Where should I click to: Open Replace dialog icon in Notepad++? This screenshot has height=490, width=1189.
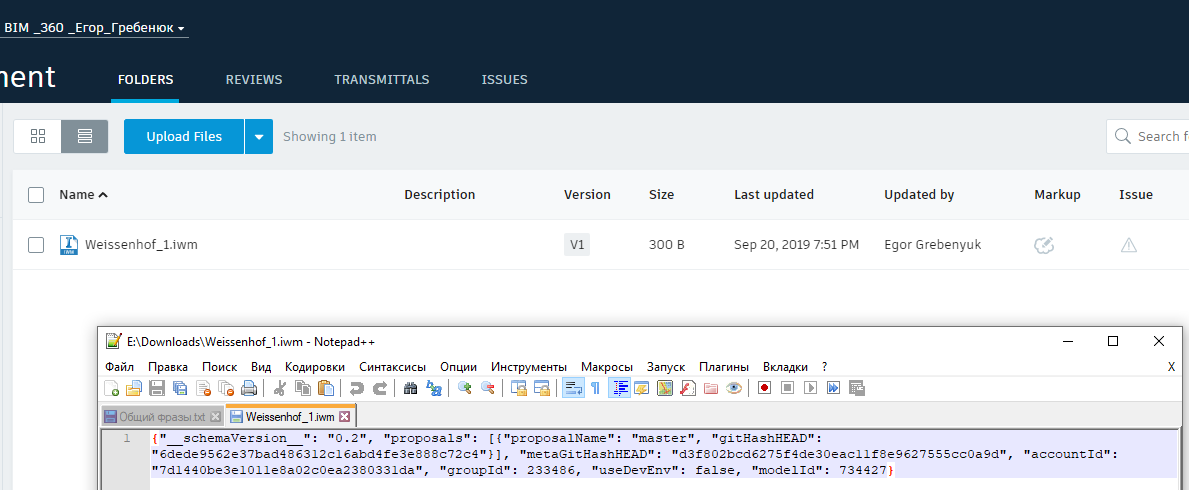tap(434, 388)
